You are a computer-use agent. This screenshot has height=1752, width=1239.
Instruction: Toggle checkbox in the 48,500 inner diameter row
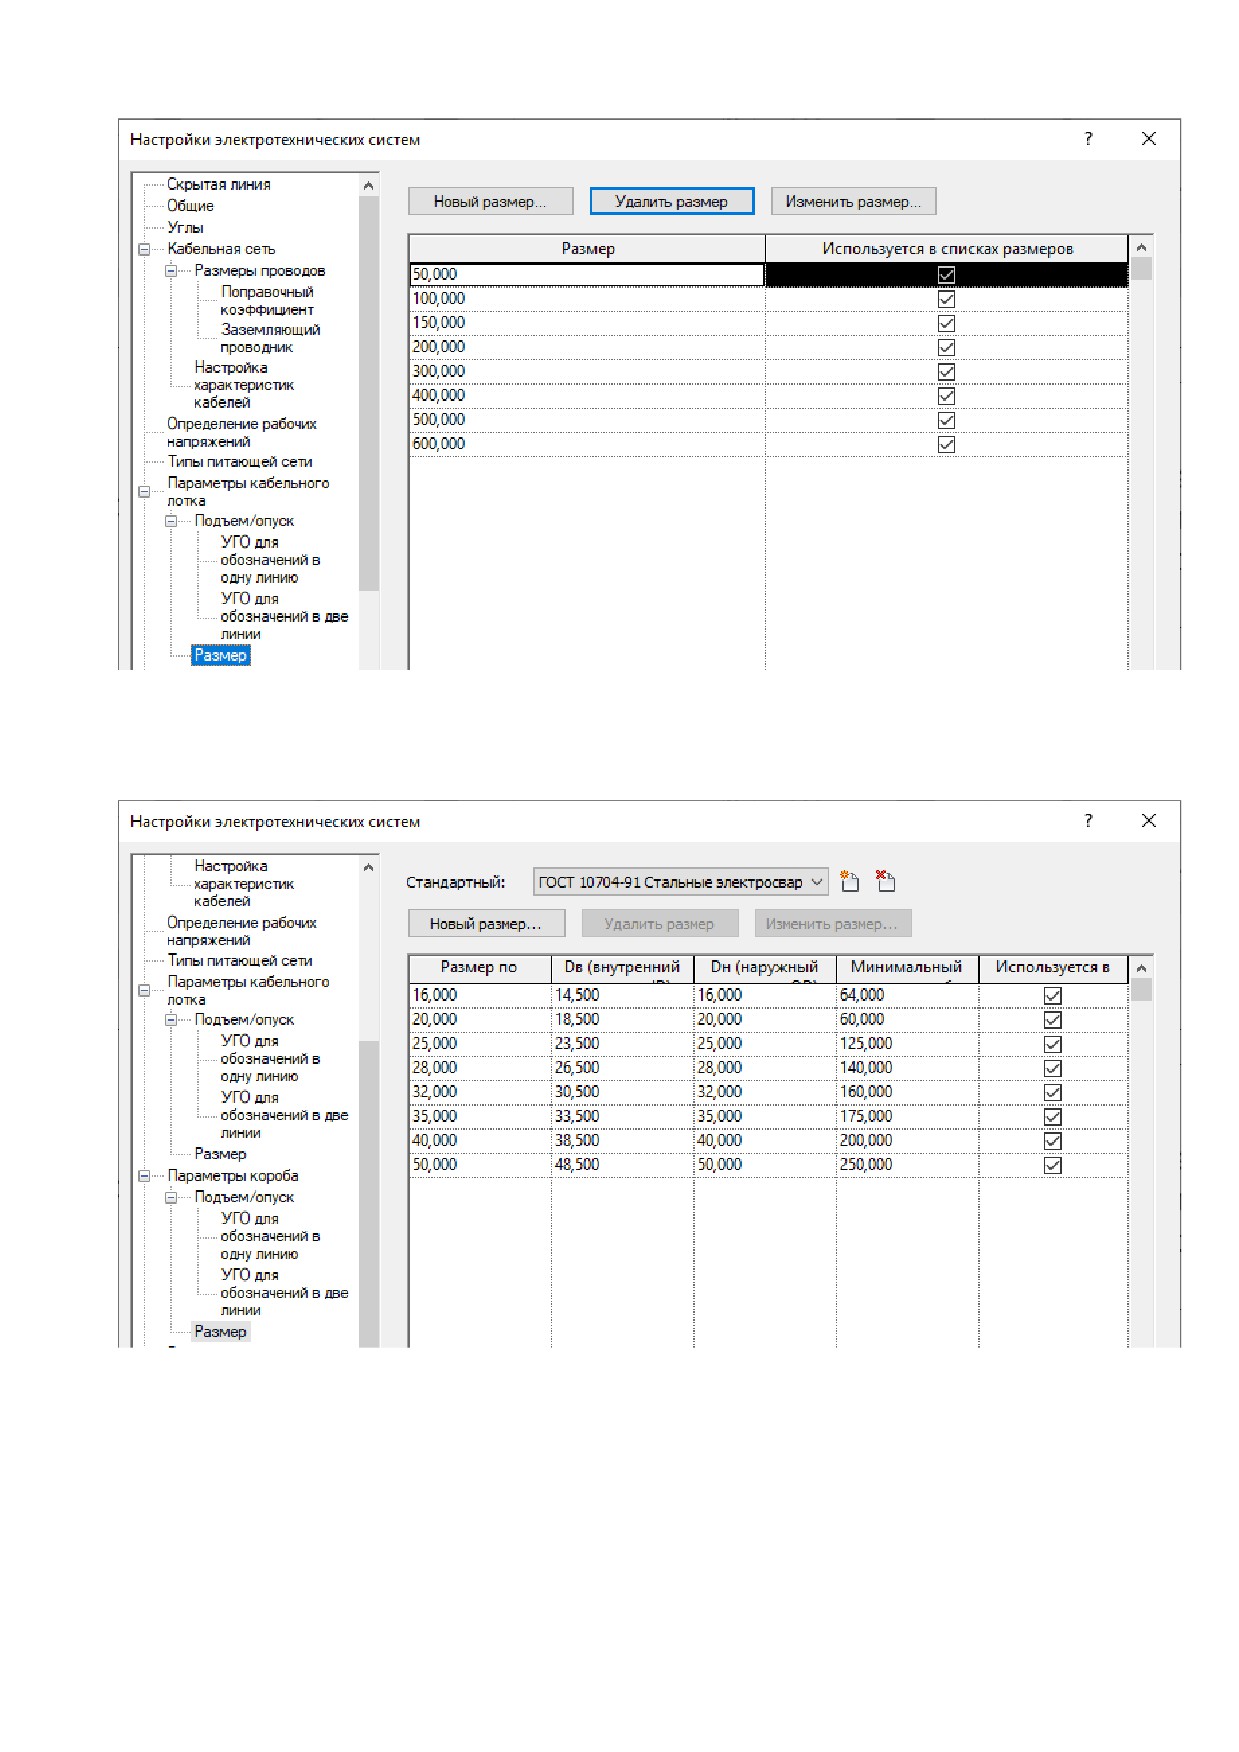point(1052,1165)
